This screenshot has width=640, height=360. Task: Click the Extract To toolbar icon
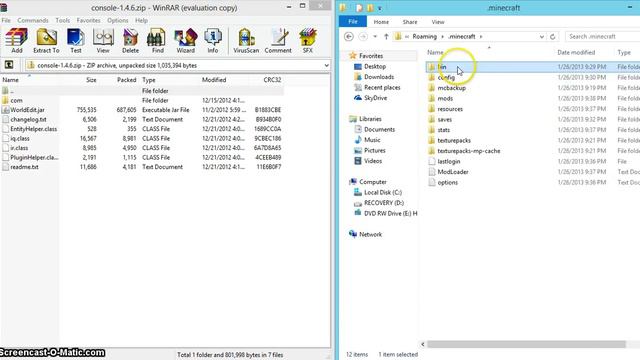click(x=46, y=41)
